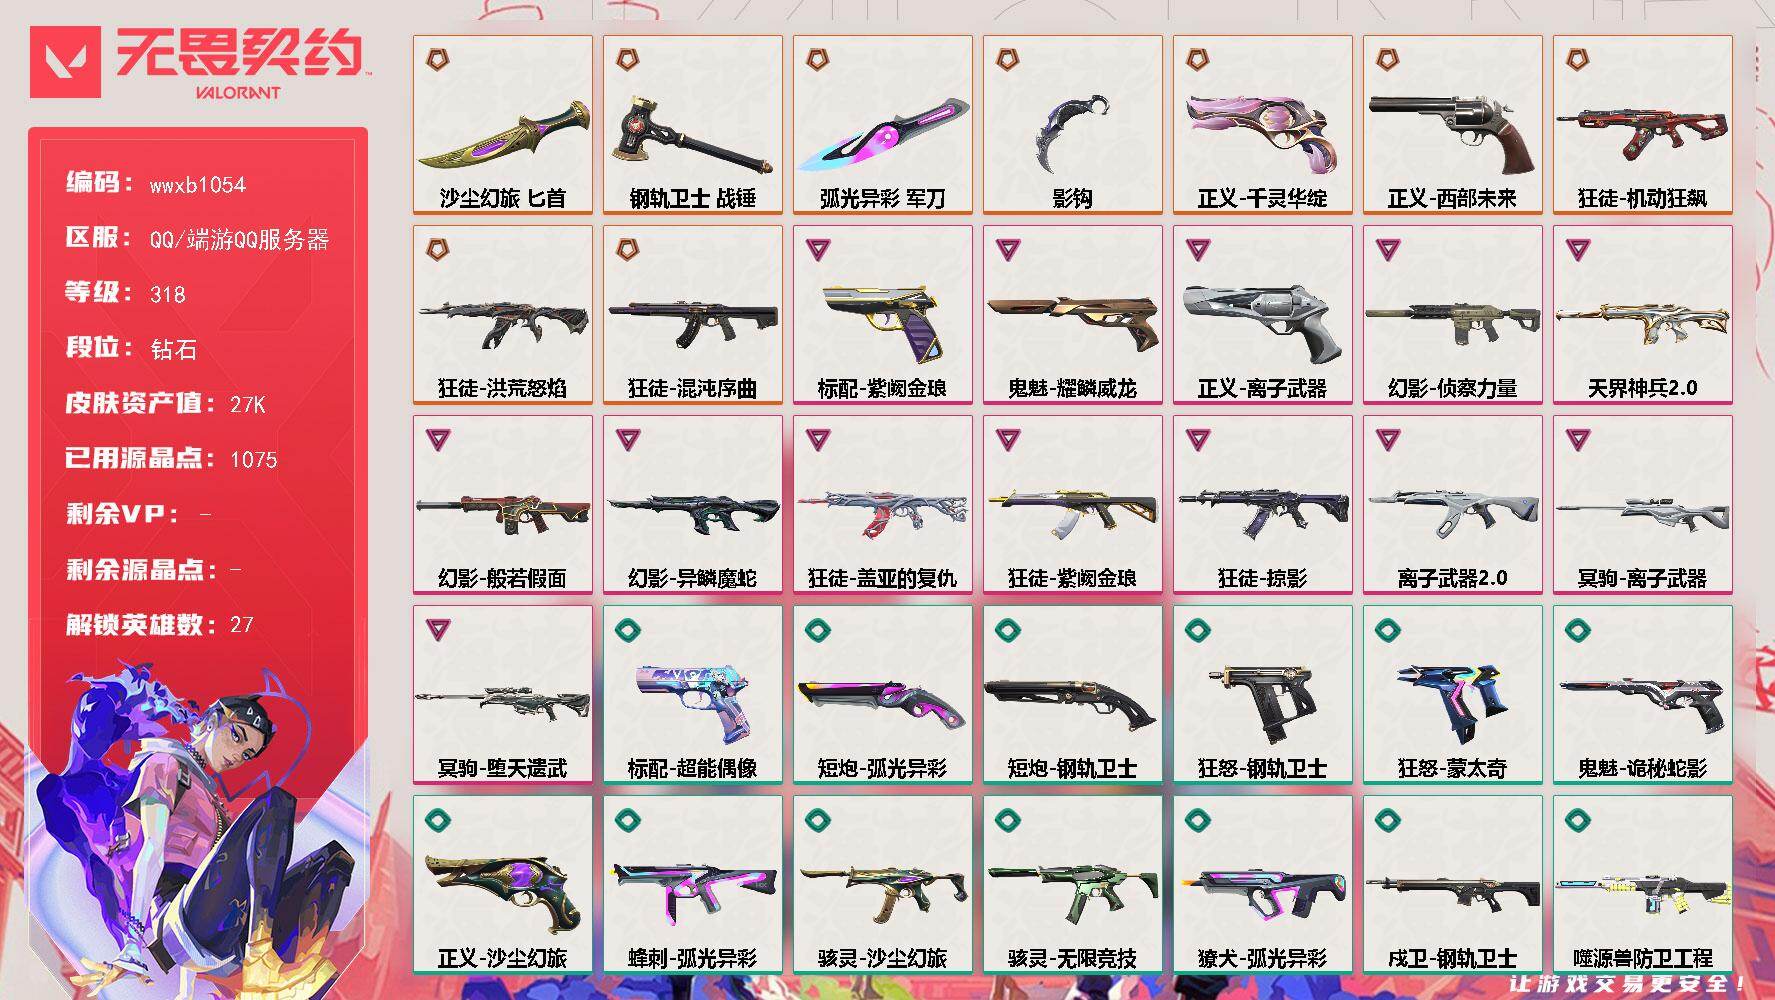1775x1000 pixels.
Task: Click the 天界神兵2.0 rifle skin
Action: (1643, 315)
